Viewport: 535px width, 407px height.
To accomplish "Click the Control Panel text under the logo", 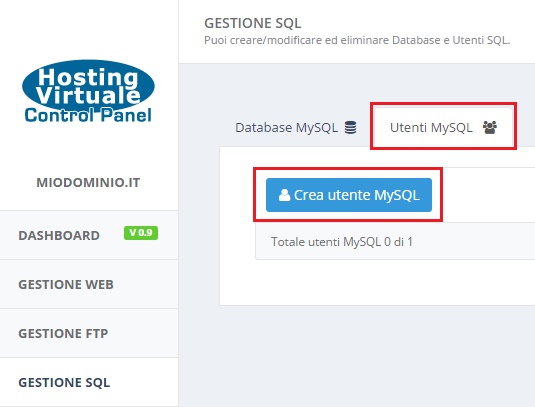I will pos(88,115).
